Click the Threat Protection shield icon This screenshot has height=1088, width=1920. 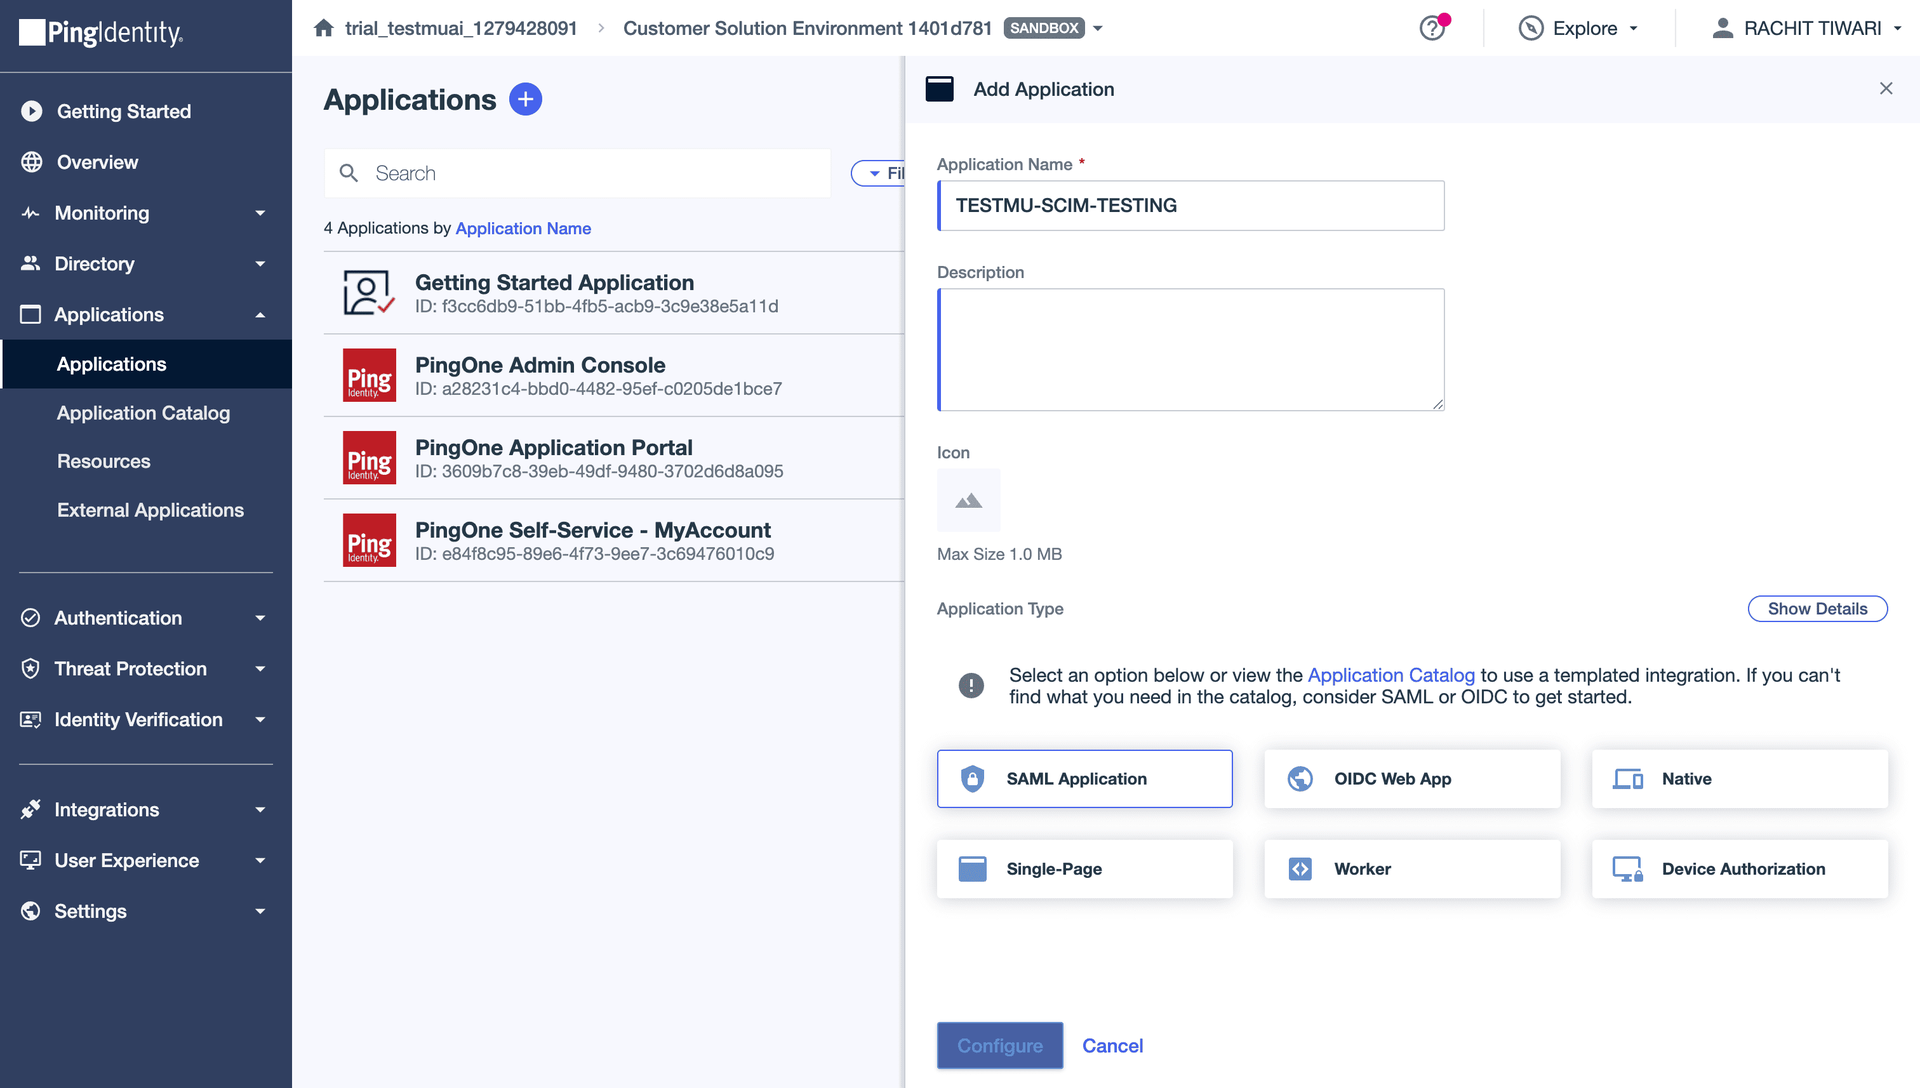[30, 668]
